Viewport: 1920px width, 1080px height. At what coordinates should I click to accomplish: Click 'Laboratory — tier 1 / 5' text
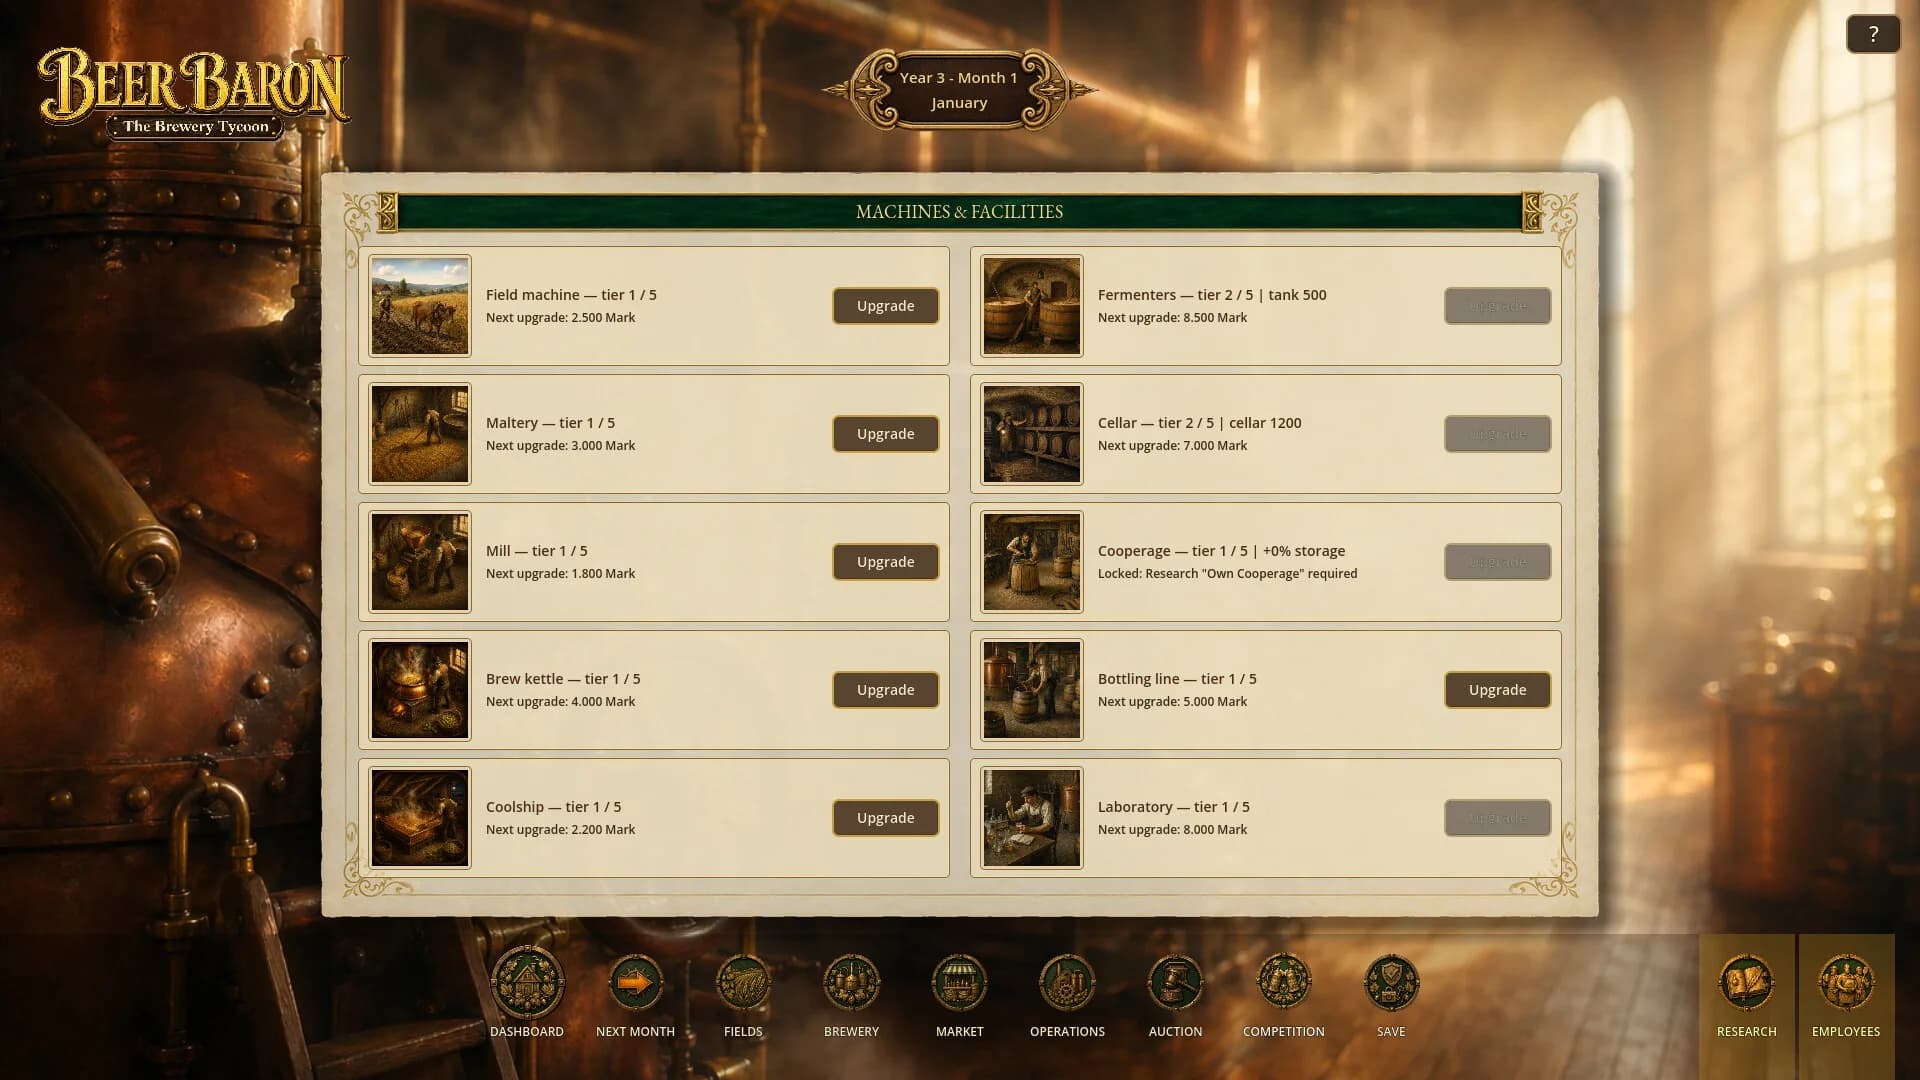click(1174, 807)
